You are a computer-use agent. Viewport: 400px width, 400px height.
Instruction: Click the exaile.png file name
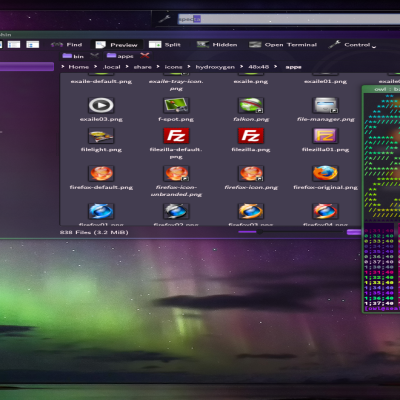251,81
